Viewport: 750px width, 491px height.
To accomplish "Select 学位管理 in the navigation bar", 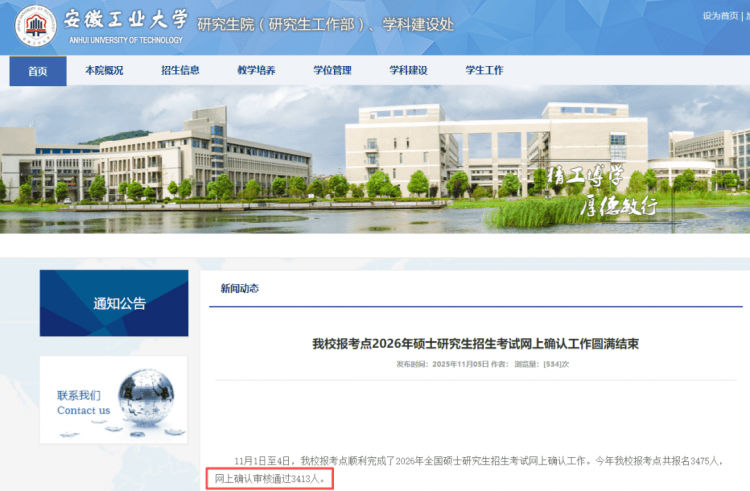I will [x=332, y=71].
